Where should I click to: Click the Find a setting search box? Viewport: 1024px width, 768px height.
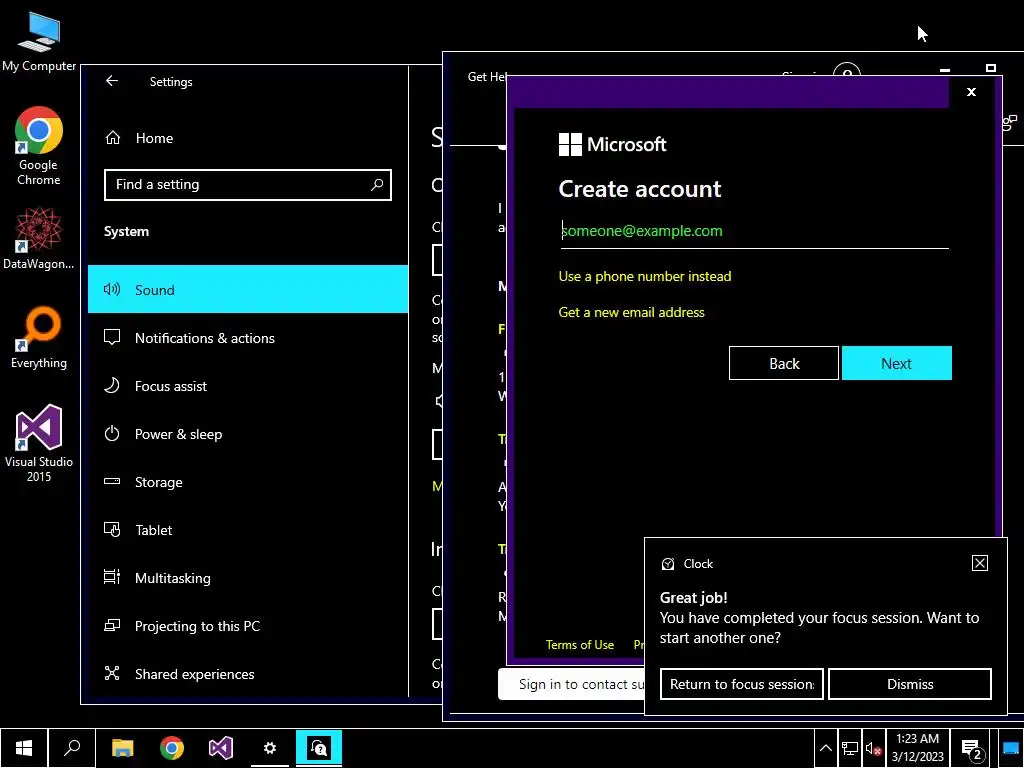248,185
